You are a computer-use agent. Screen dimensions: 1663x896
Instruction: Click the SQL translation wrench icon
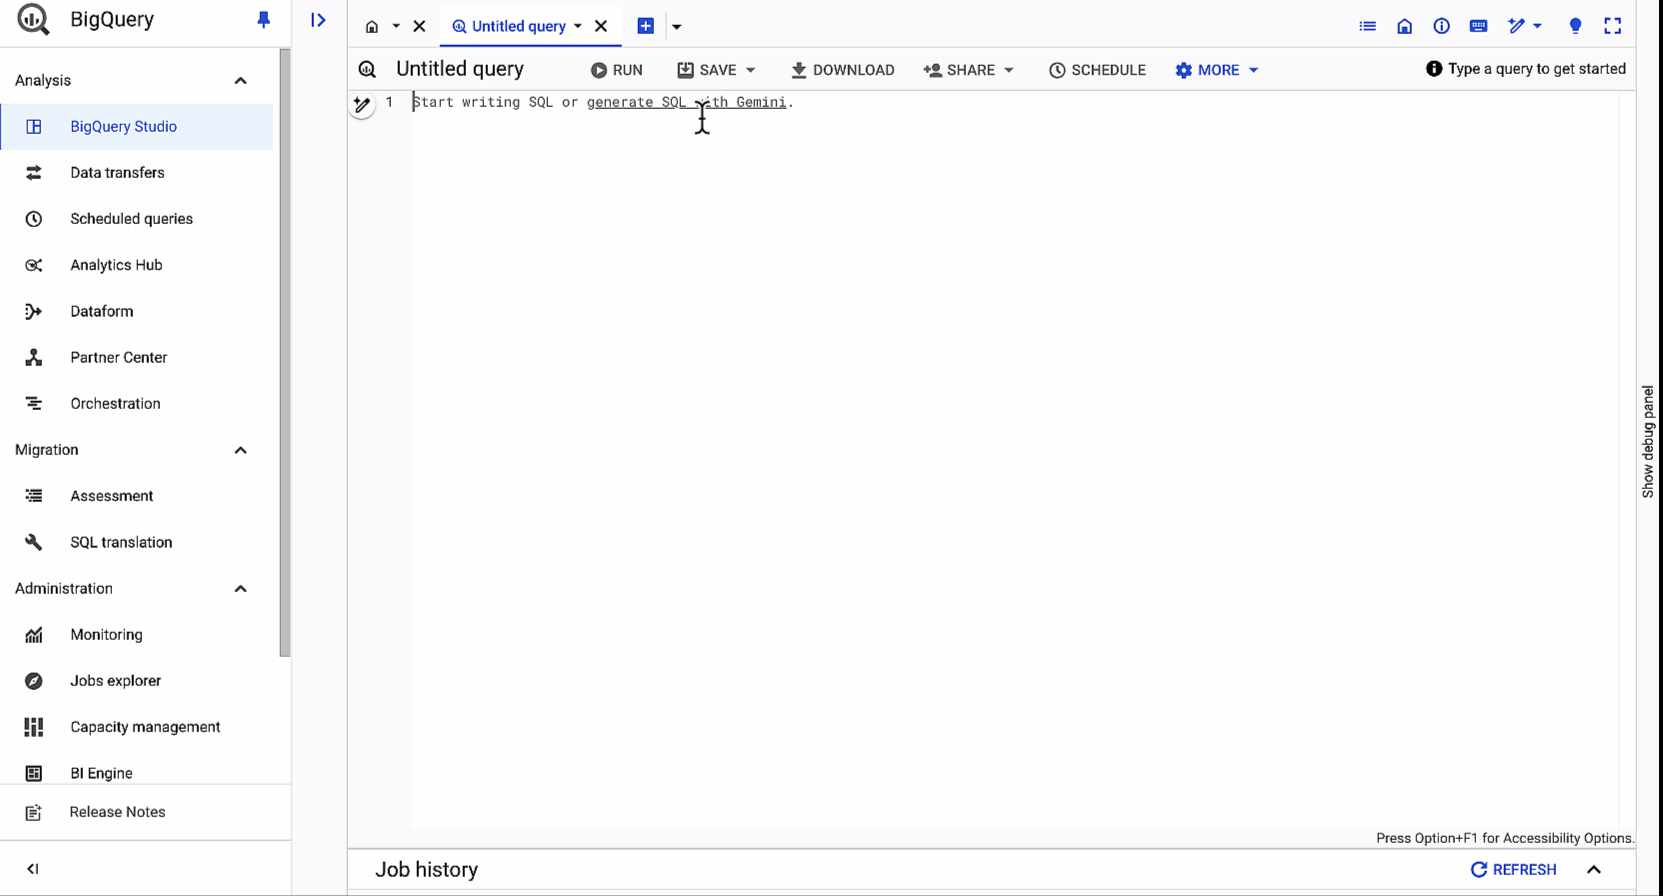point(34,542)
